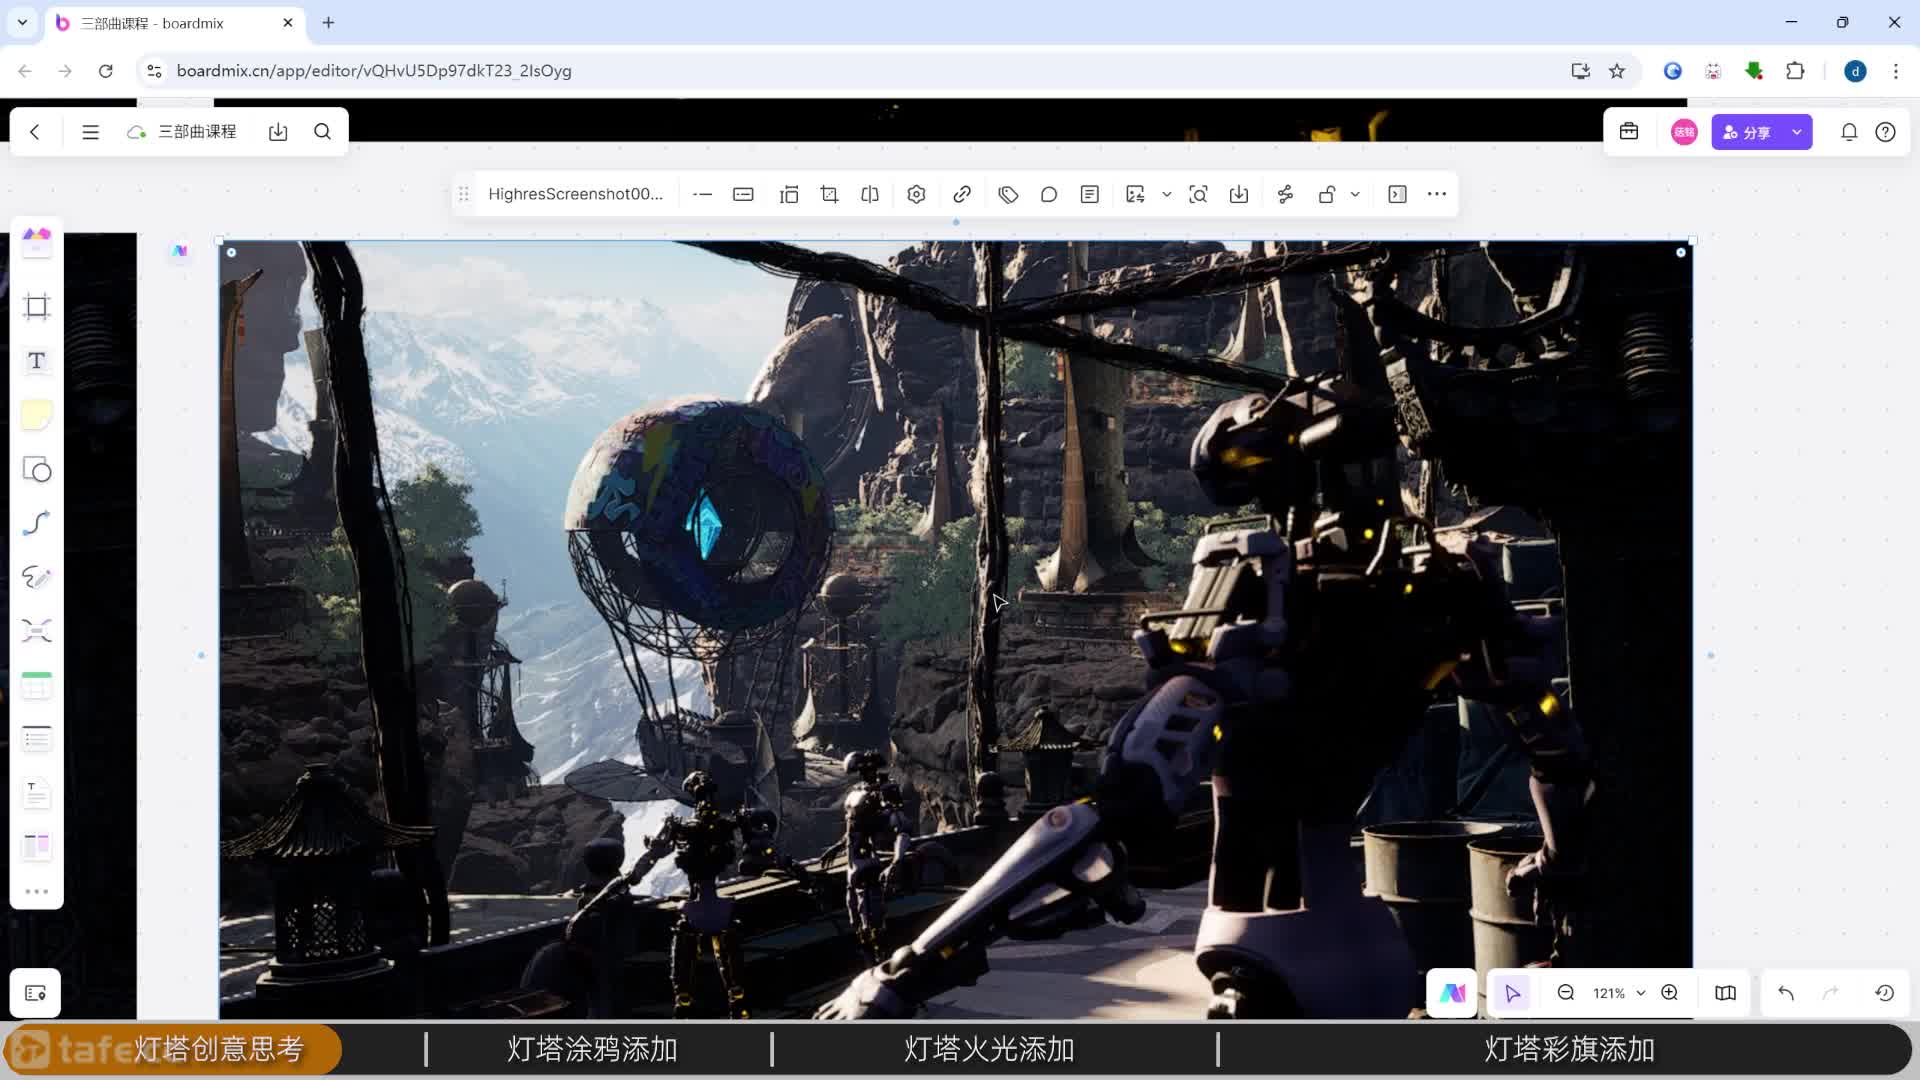Activate the pointer selection mode
The height and width of the screenshot is (1080, 1920).
pyautogui.click(x=1512, y=993)
